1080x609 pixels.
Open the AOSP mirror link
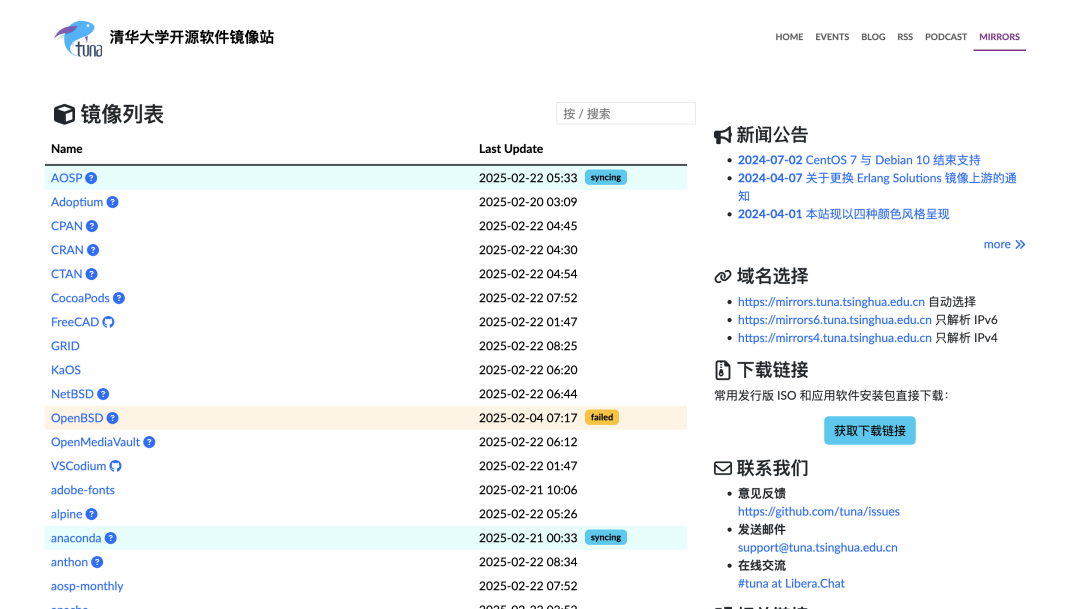66,178
